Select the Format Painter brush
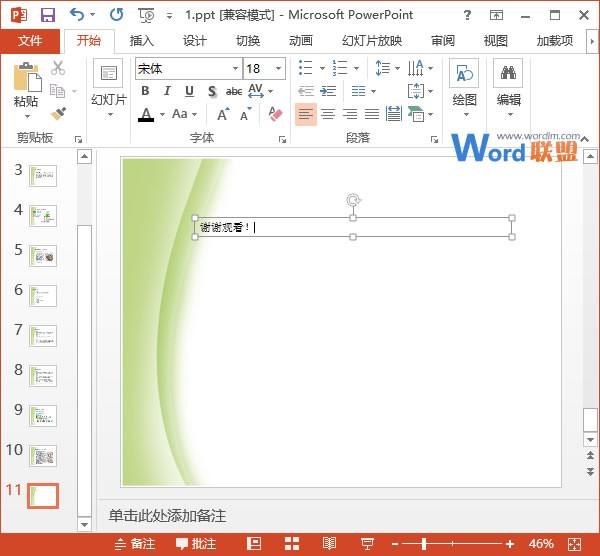The image size is (600, 556). click(x=58, y=114)
